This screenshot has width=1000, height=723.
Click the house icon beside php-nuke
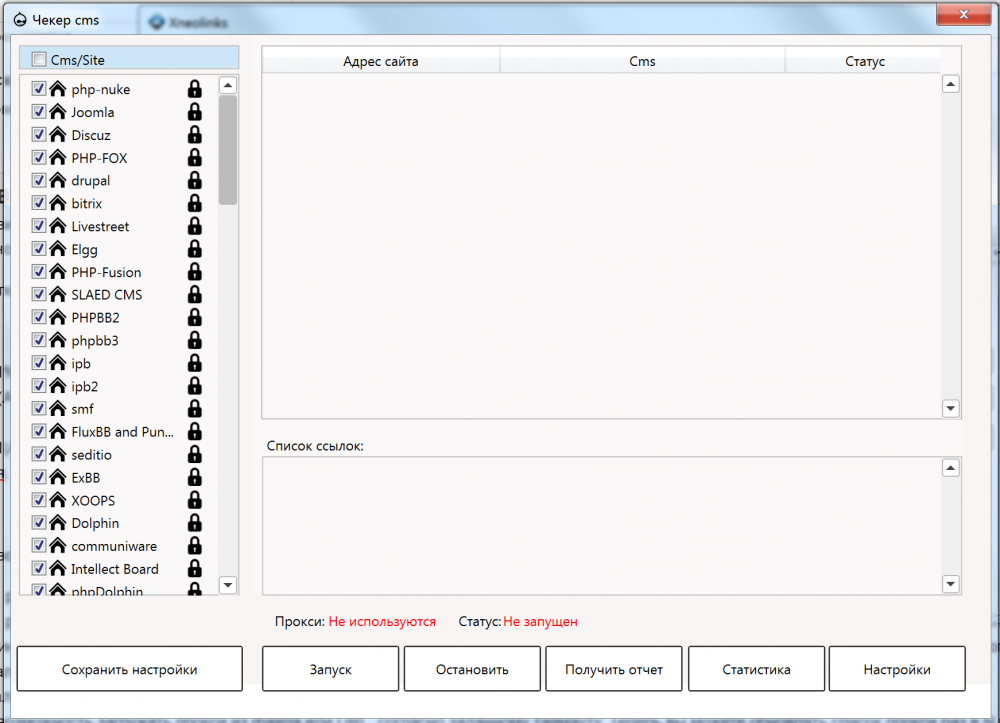coord(58,89)
